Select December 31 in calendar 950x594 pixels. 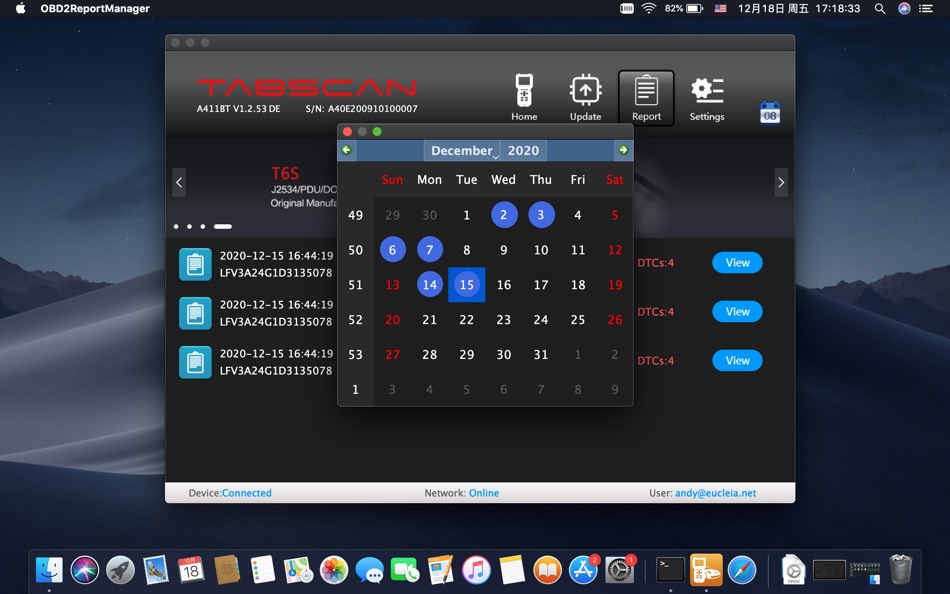click(541, 354)
